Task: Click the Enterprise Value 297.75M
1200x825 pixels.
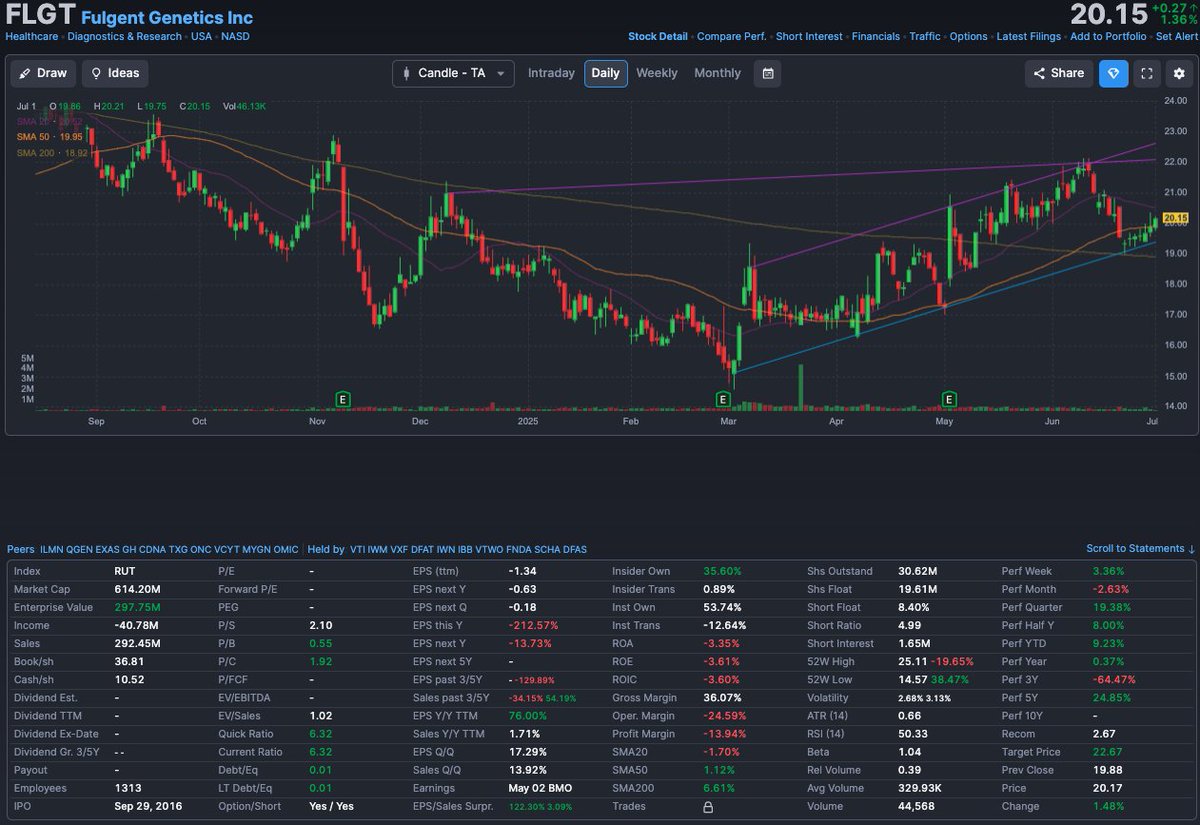Action: (139, 607)
